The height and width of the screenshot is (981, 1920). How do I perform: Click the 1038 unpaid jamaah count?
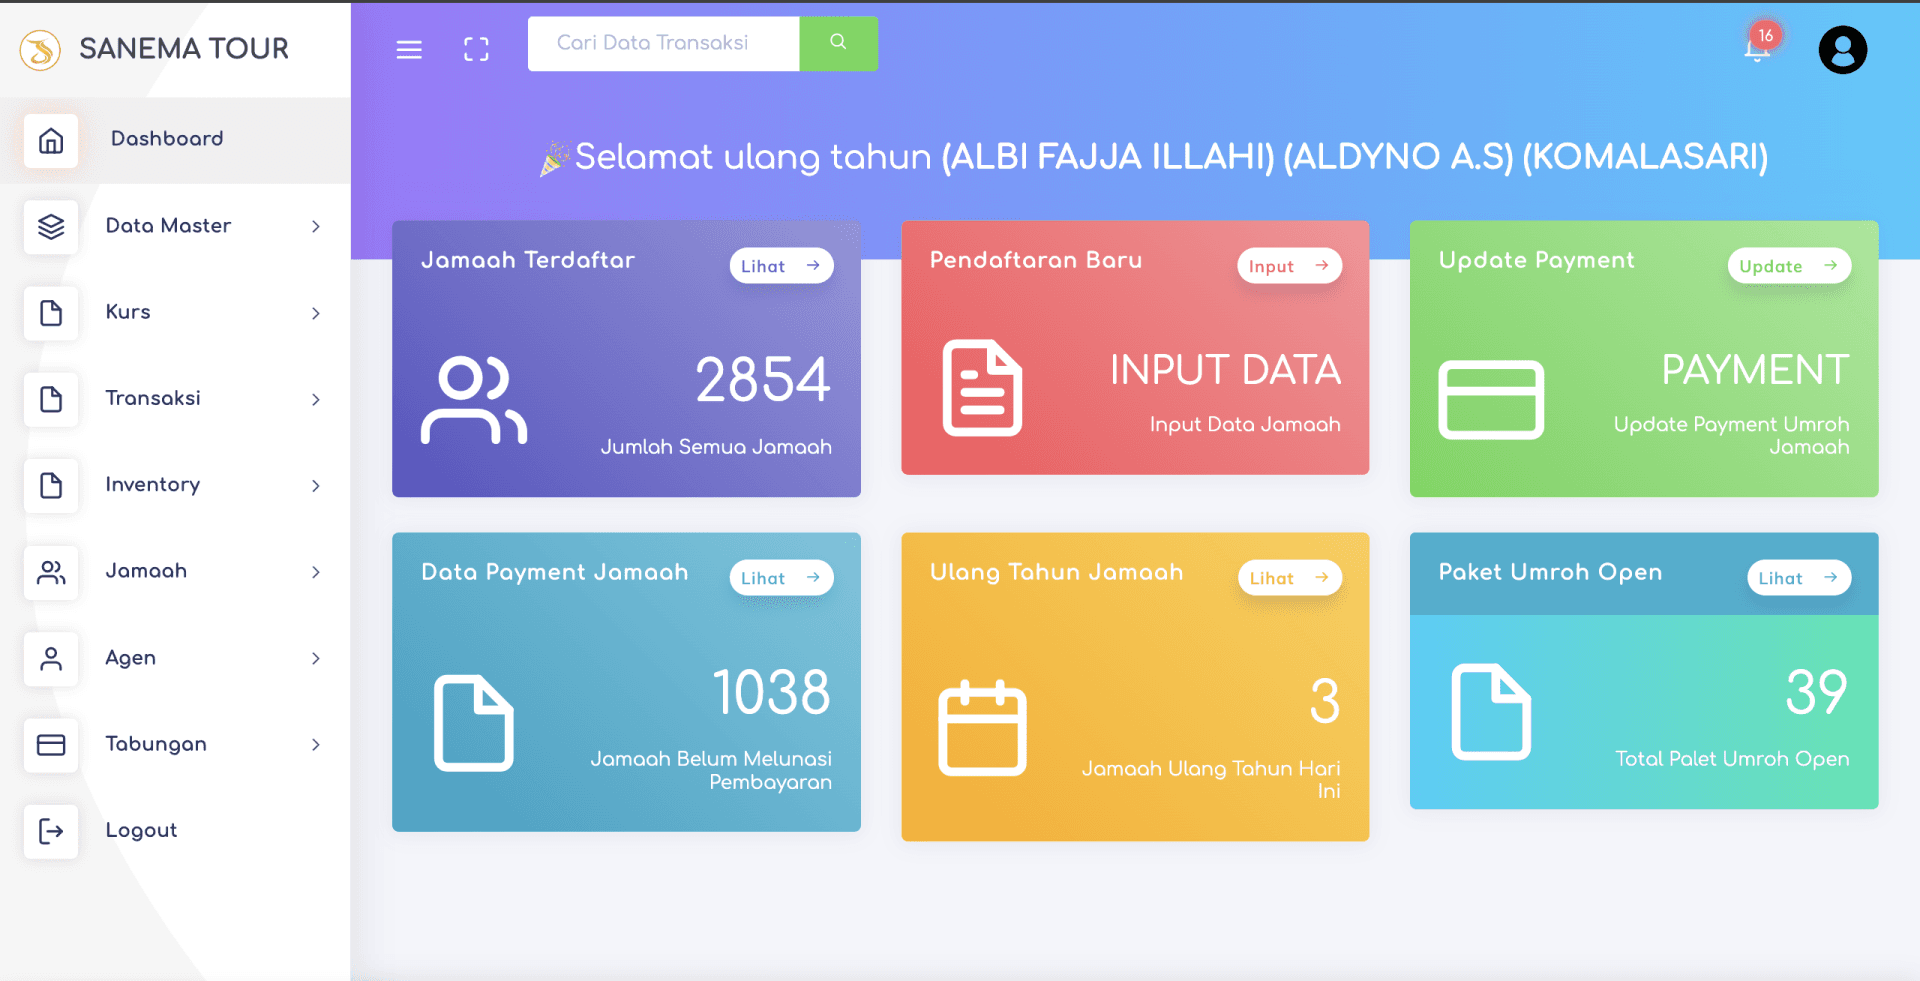click(x=771, y=692)
